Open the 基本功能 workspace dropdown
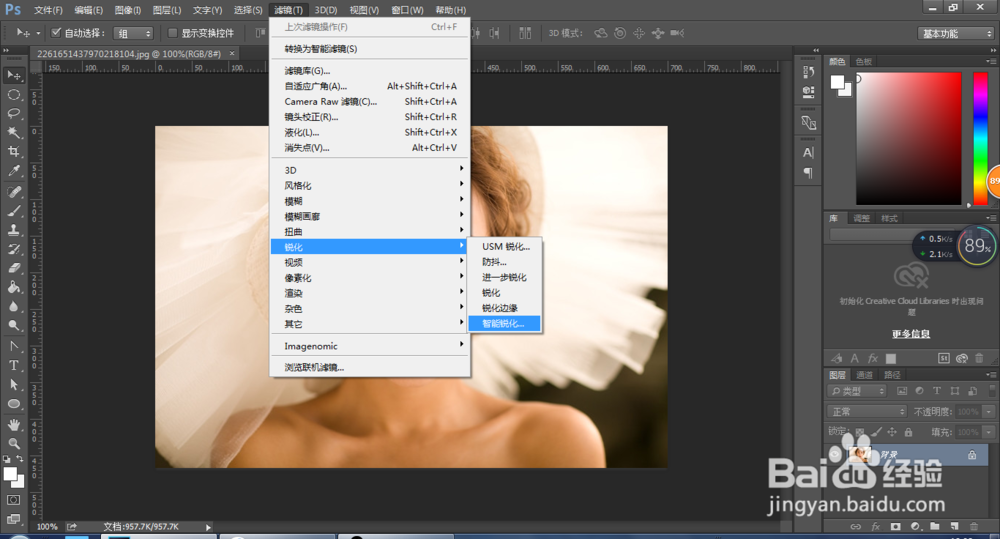1000x539 pixels. click(955, 33)
